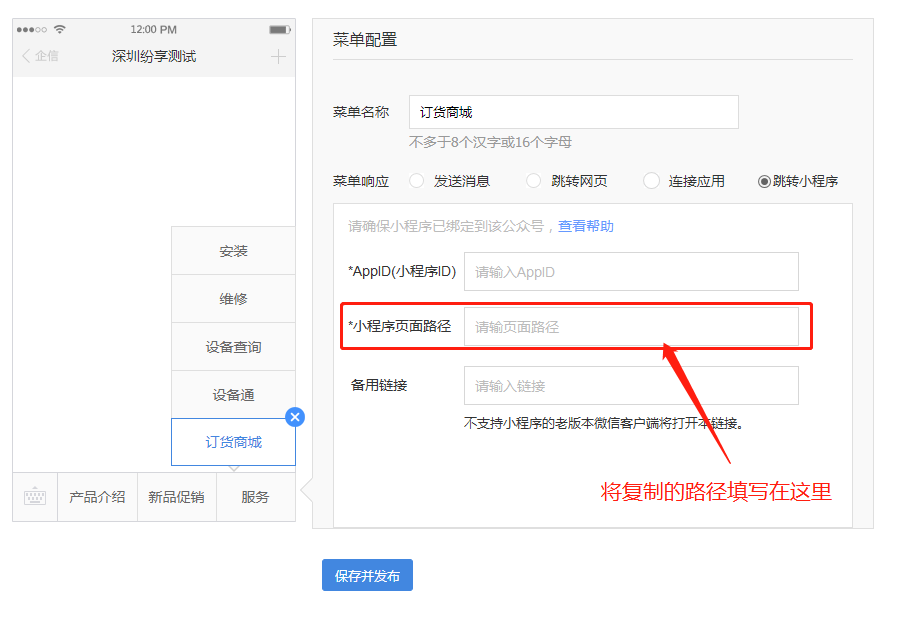Click the 菜单名称 input field
The image size is (897, 638).
tap(573, 113)
